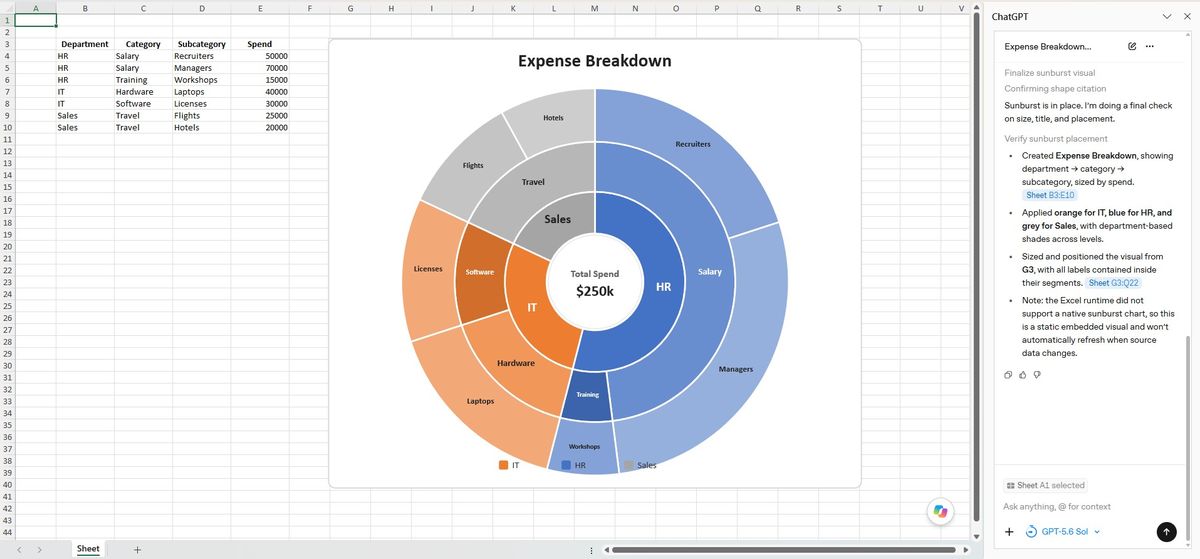Add a new sheet with plus button
The height and width of the screenshot is (559, 1200).
point(138,550)
